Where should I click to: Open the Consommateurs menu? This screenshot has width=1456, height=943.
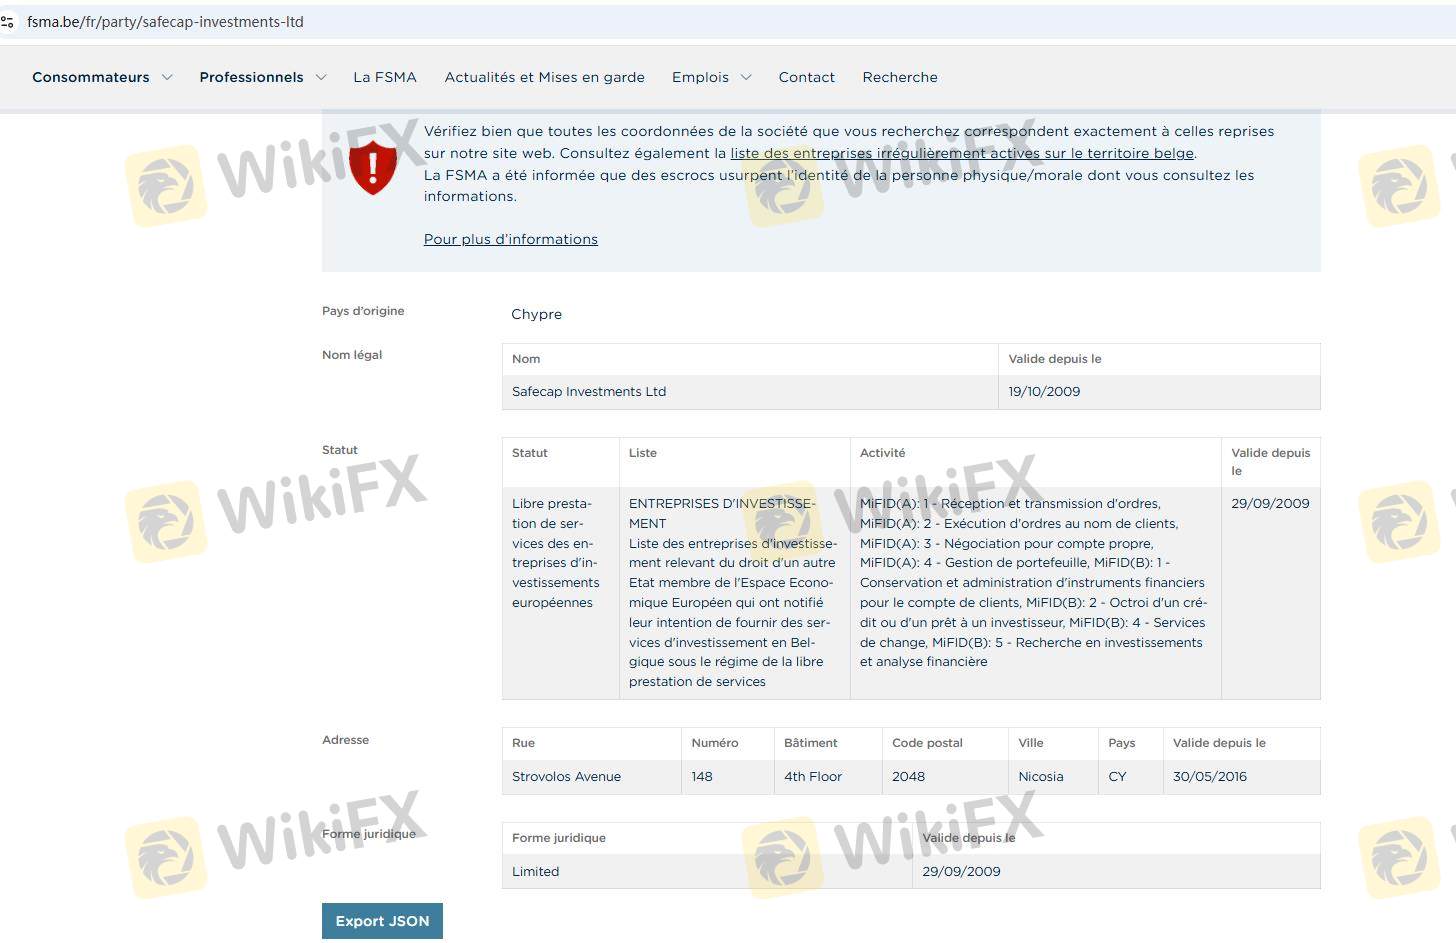point(91,77)
